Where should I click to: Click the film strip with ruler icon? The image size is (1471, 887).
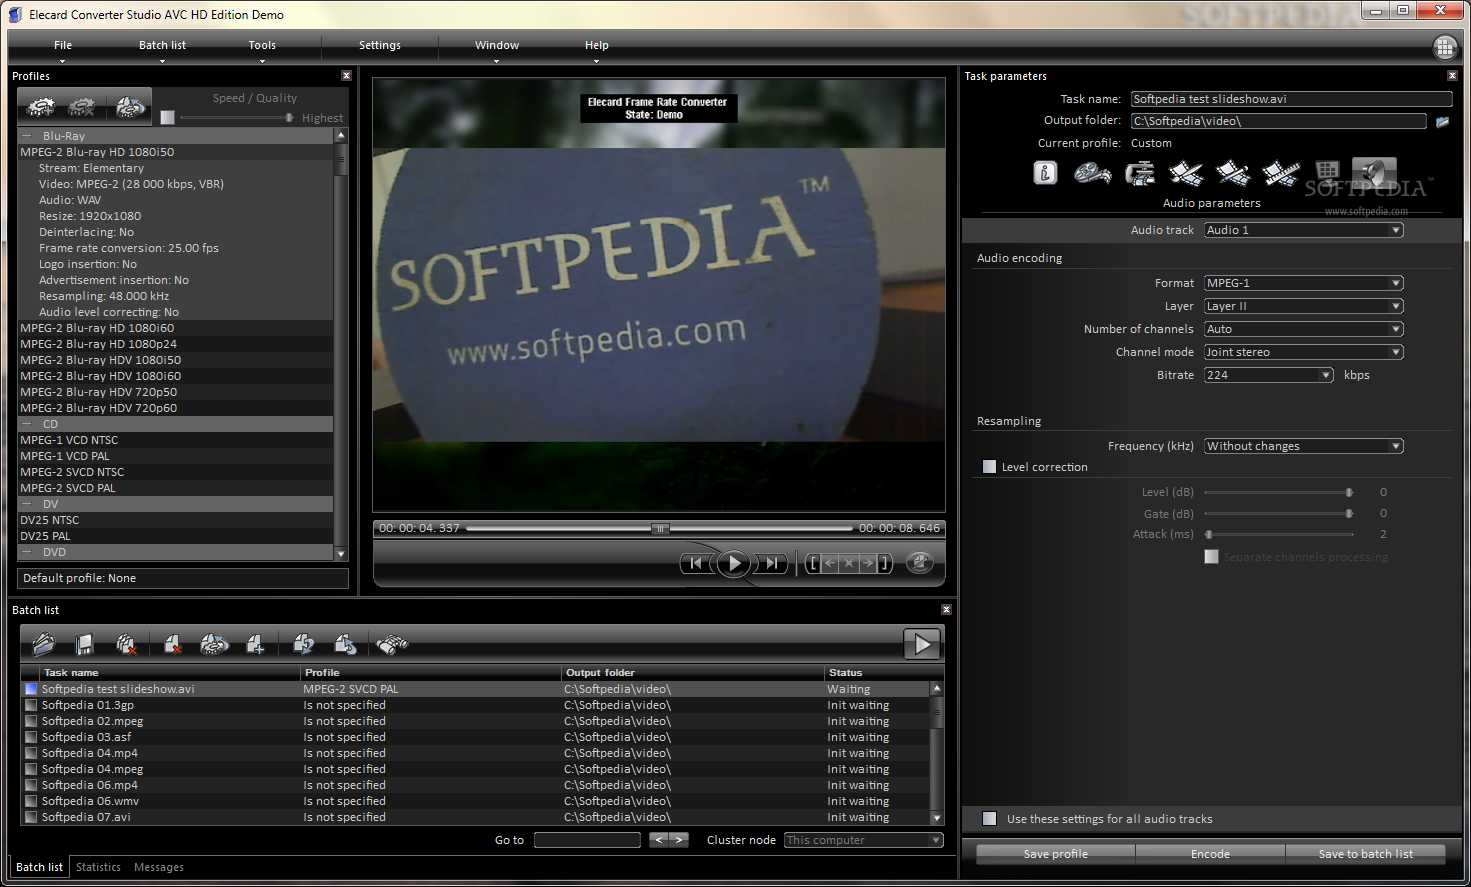[1280, 174]
